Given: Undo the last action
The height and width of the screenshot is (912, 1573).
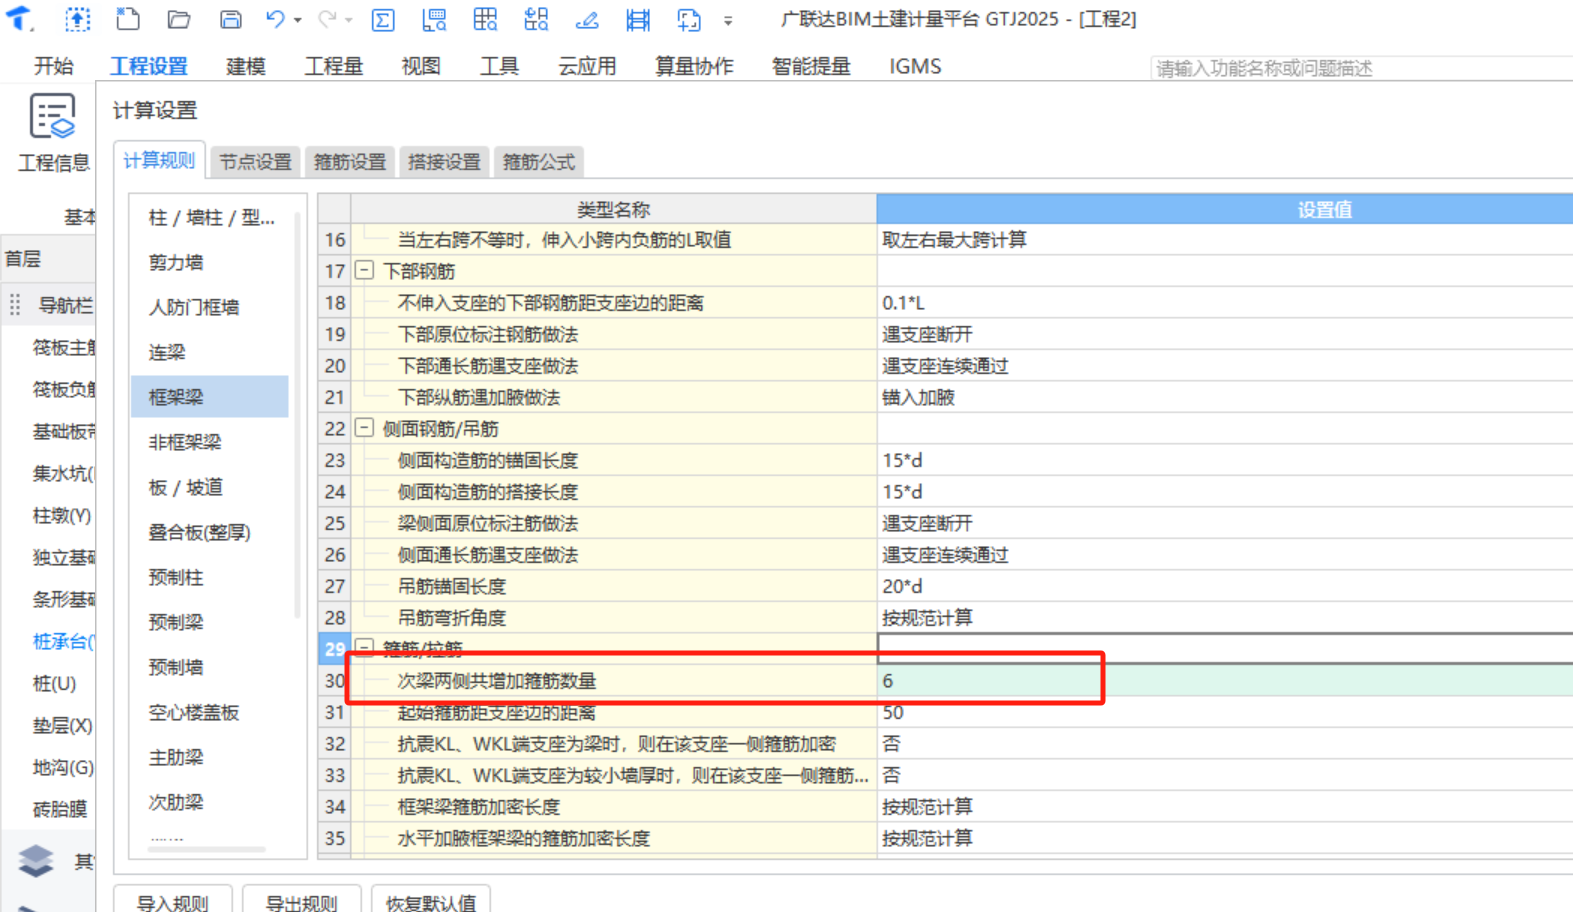Looking at the screenshot, I should pyautogui.click(x=275, y=19).
